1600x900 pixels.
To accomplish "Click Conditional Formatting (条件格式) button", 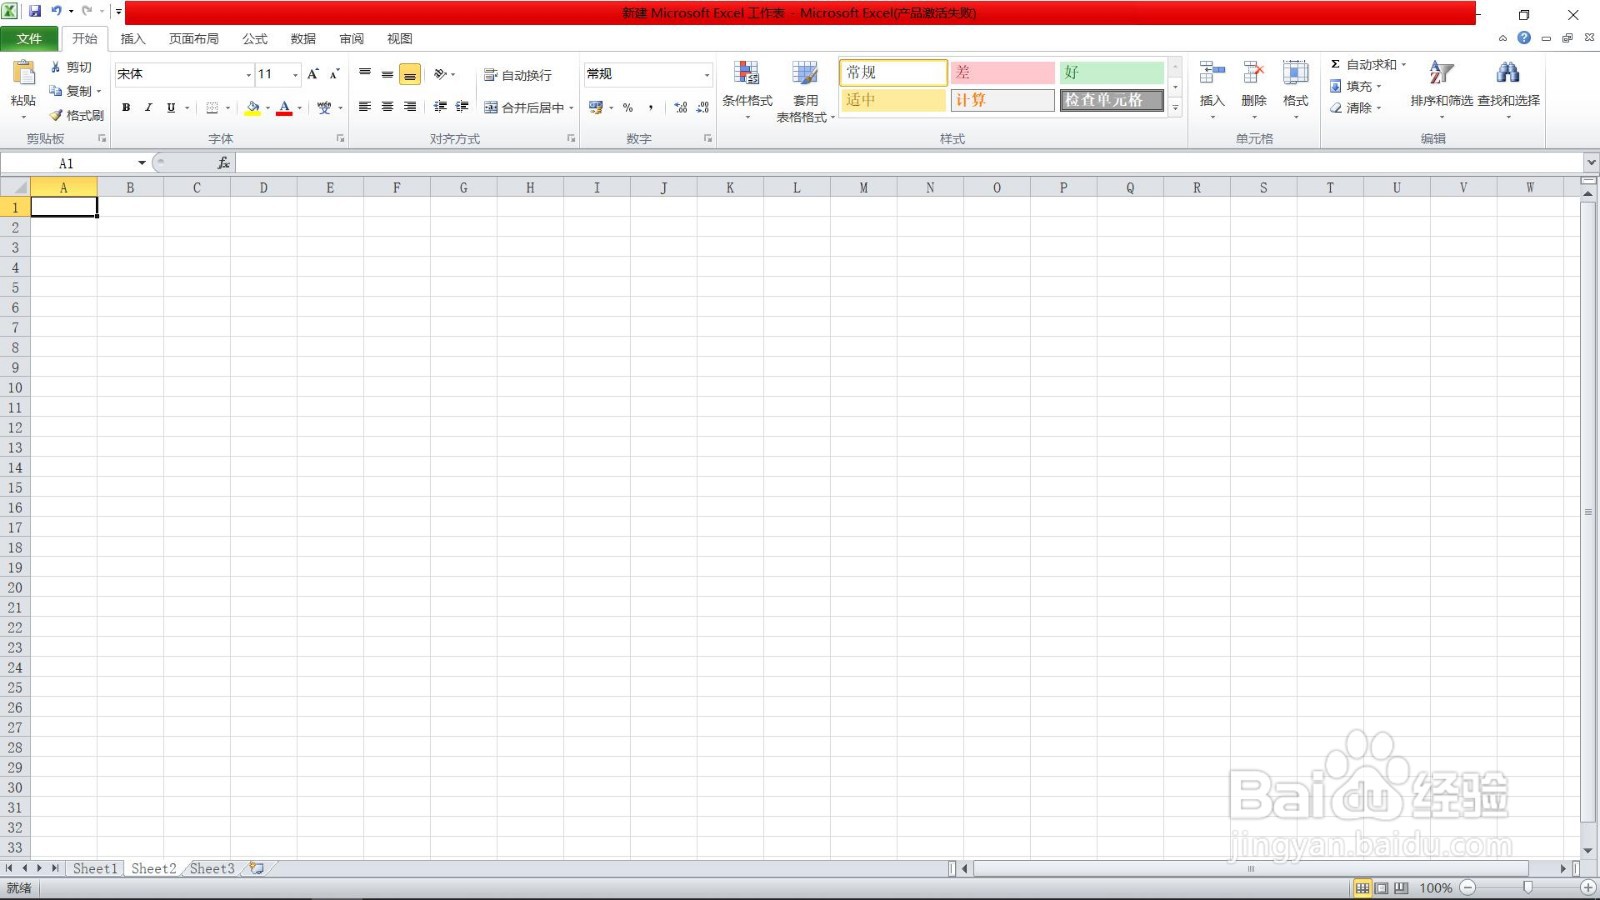I will tap(747, 89).
